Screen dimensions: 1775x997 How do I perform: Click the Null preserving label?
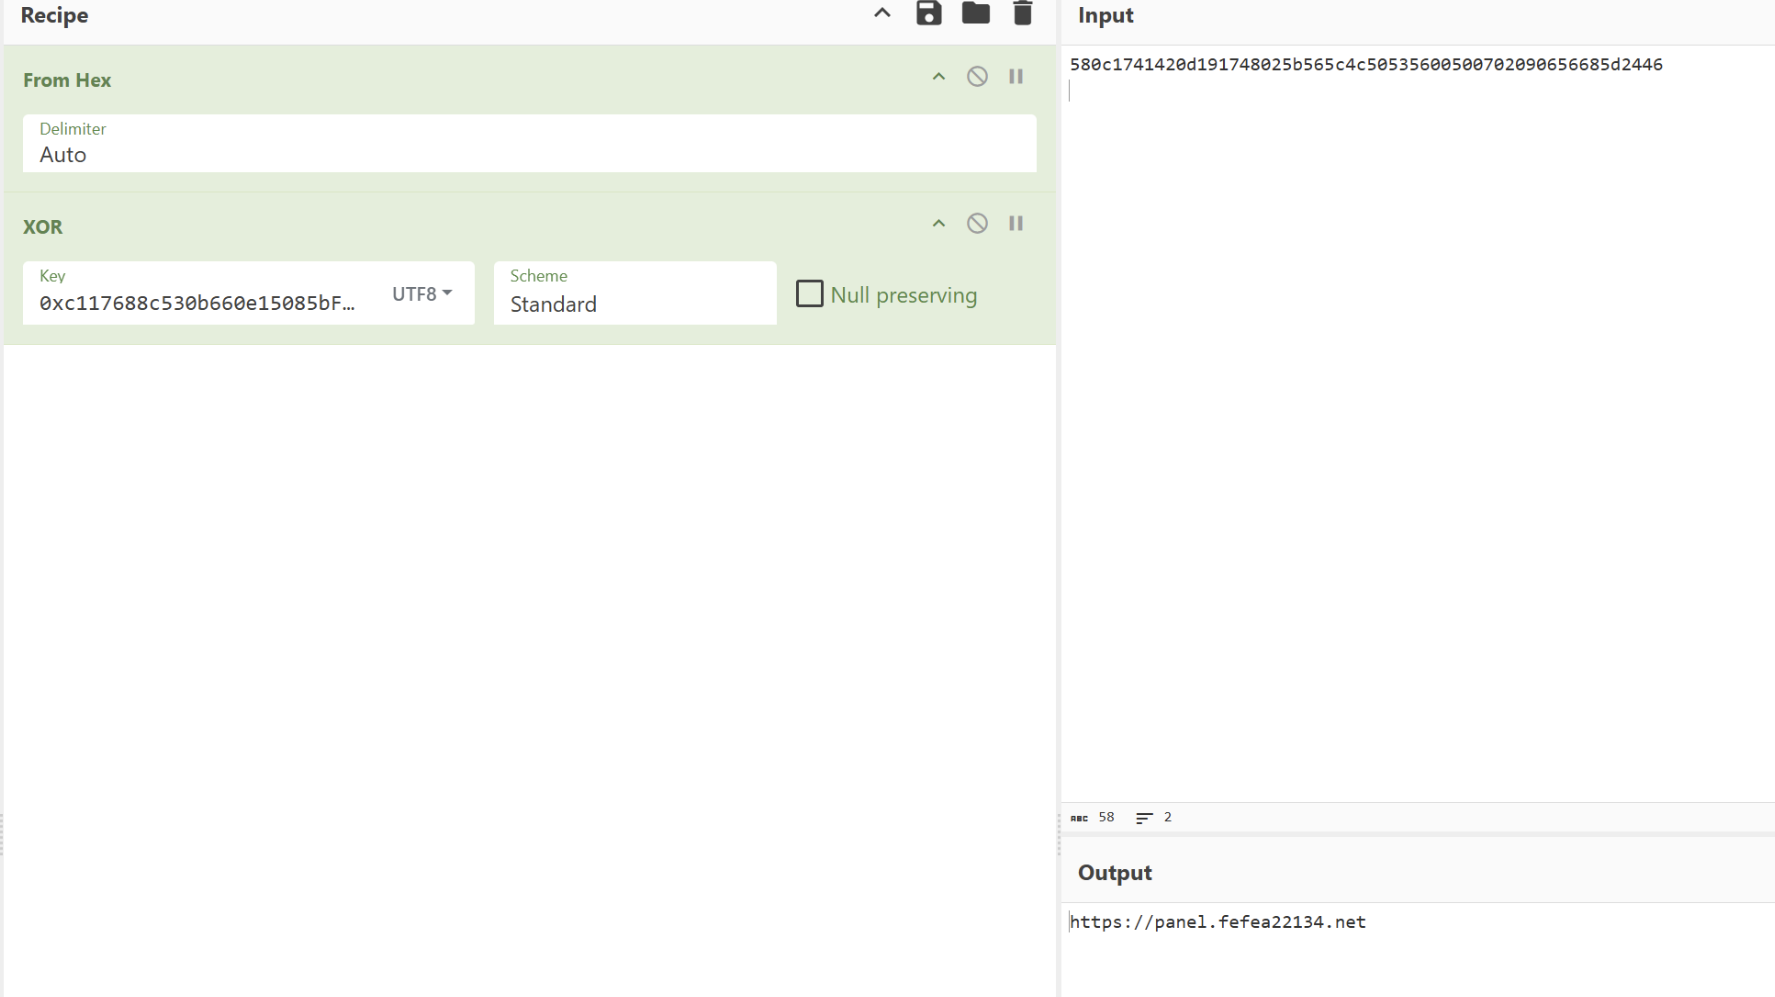[904, 295]
